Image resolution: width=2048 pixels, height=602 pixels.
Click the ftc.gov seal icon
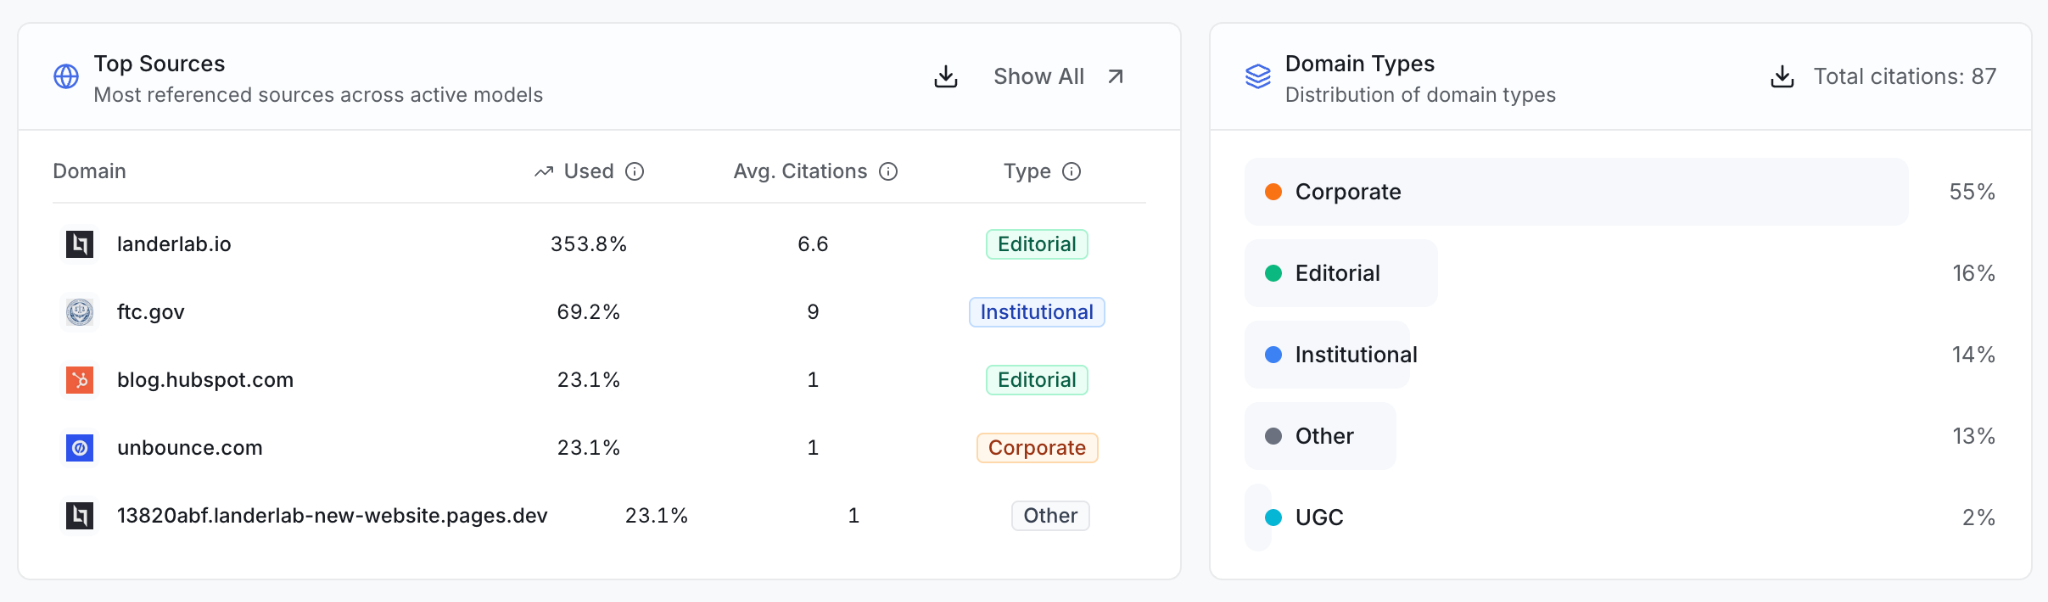click(x=80, y=312)
